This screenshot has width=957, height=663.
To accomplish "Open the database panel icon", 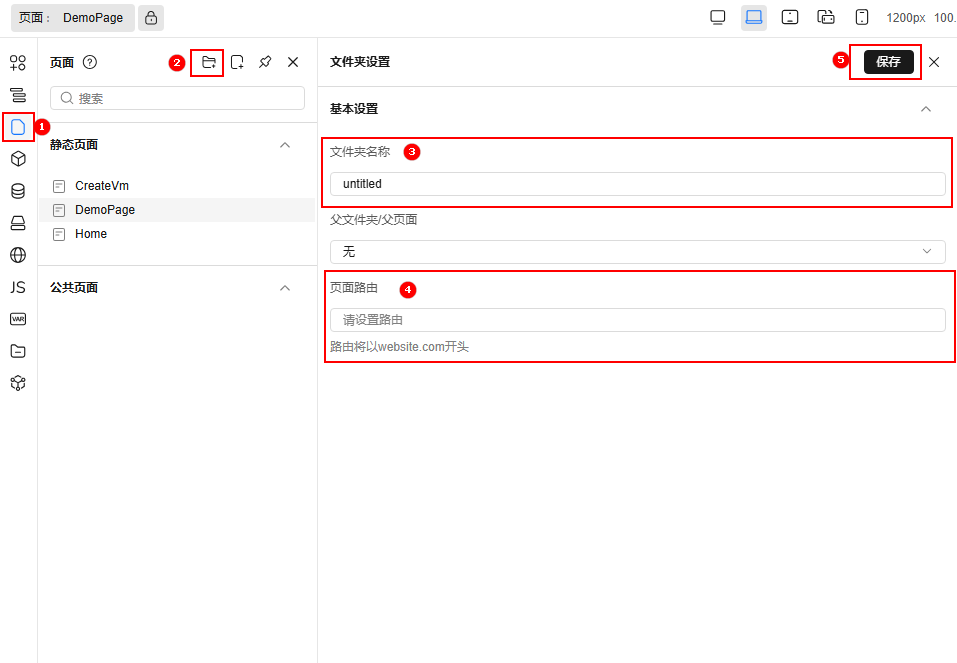I will [17, 191].
